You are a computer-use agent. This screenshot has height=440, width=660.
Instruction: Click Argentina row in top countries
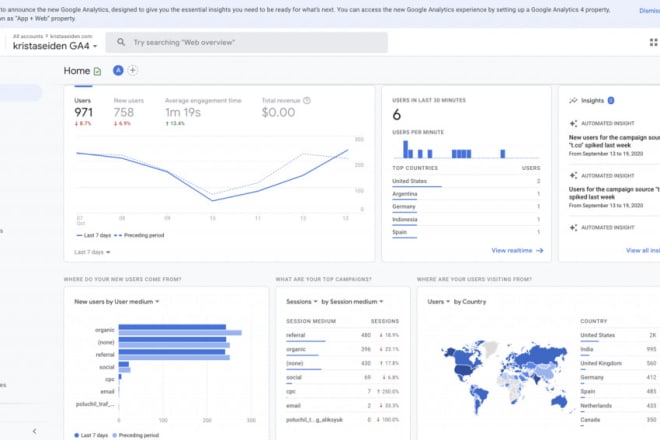point(466,194)
